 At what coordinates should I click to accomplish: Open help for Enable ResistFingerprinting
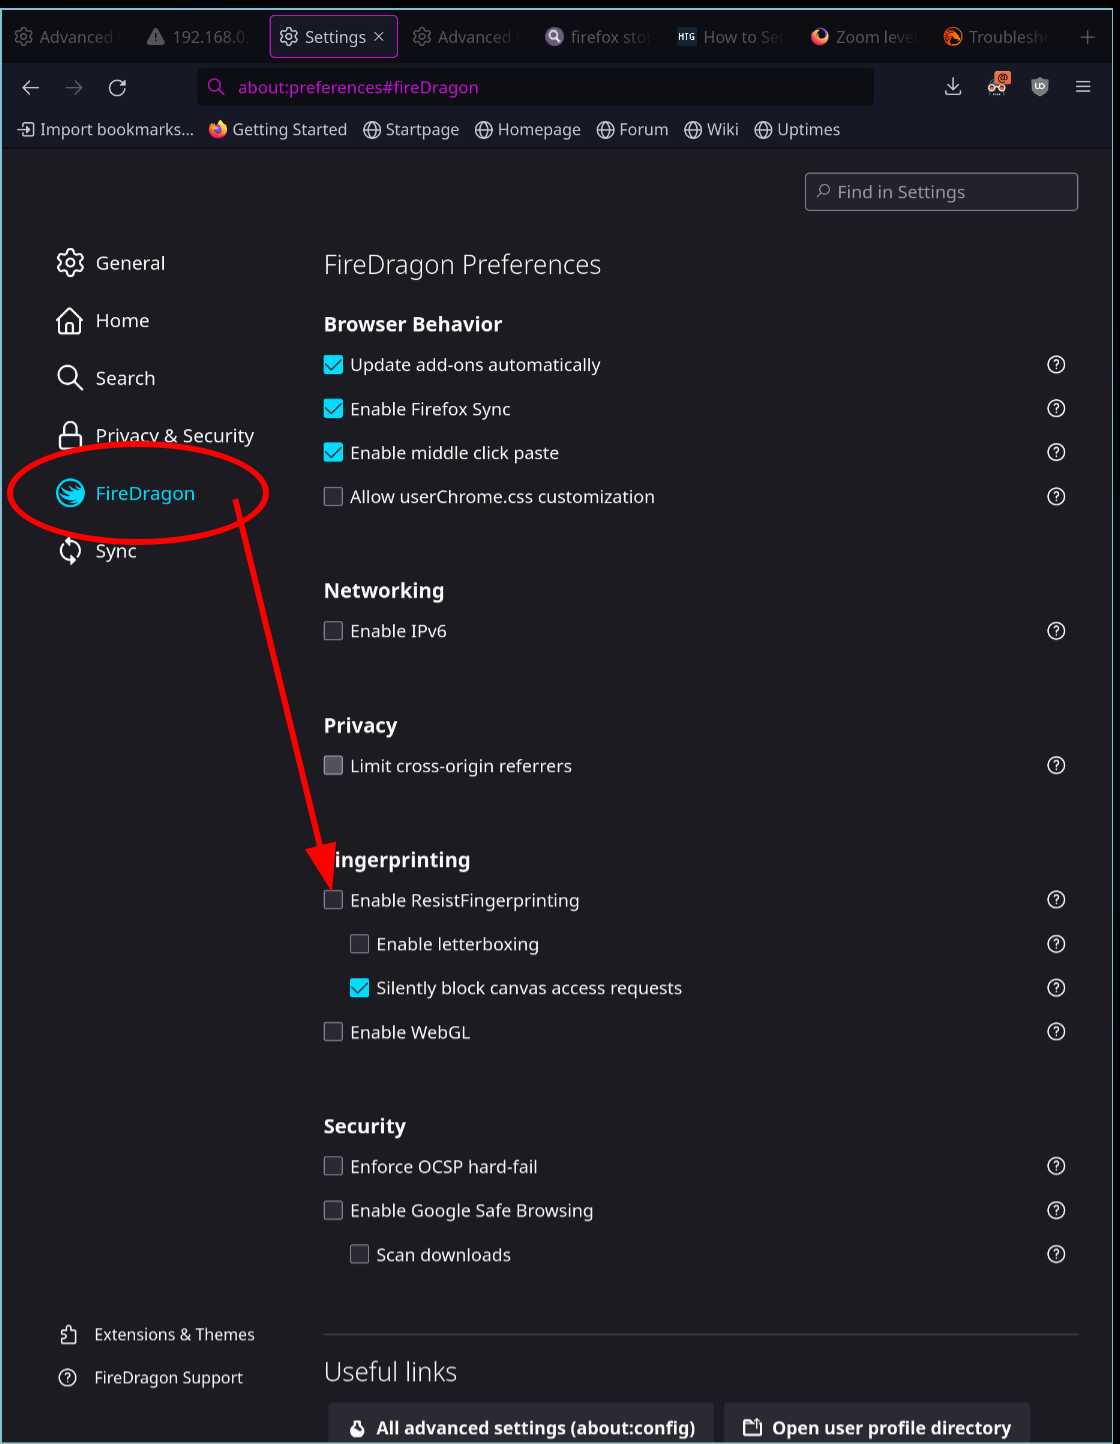tap(1056, 900)
